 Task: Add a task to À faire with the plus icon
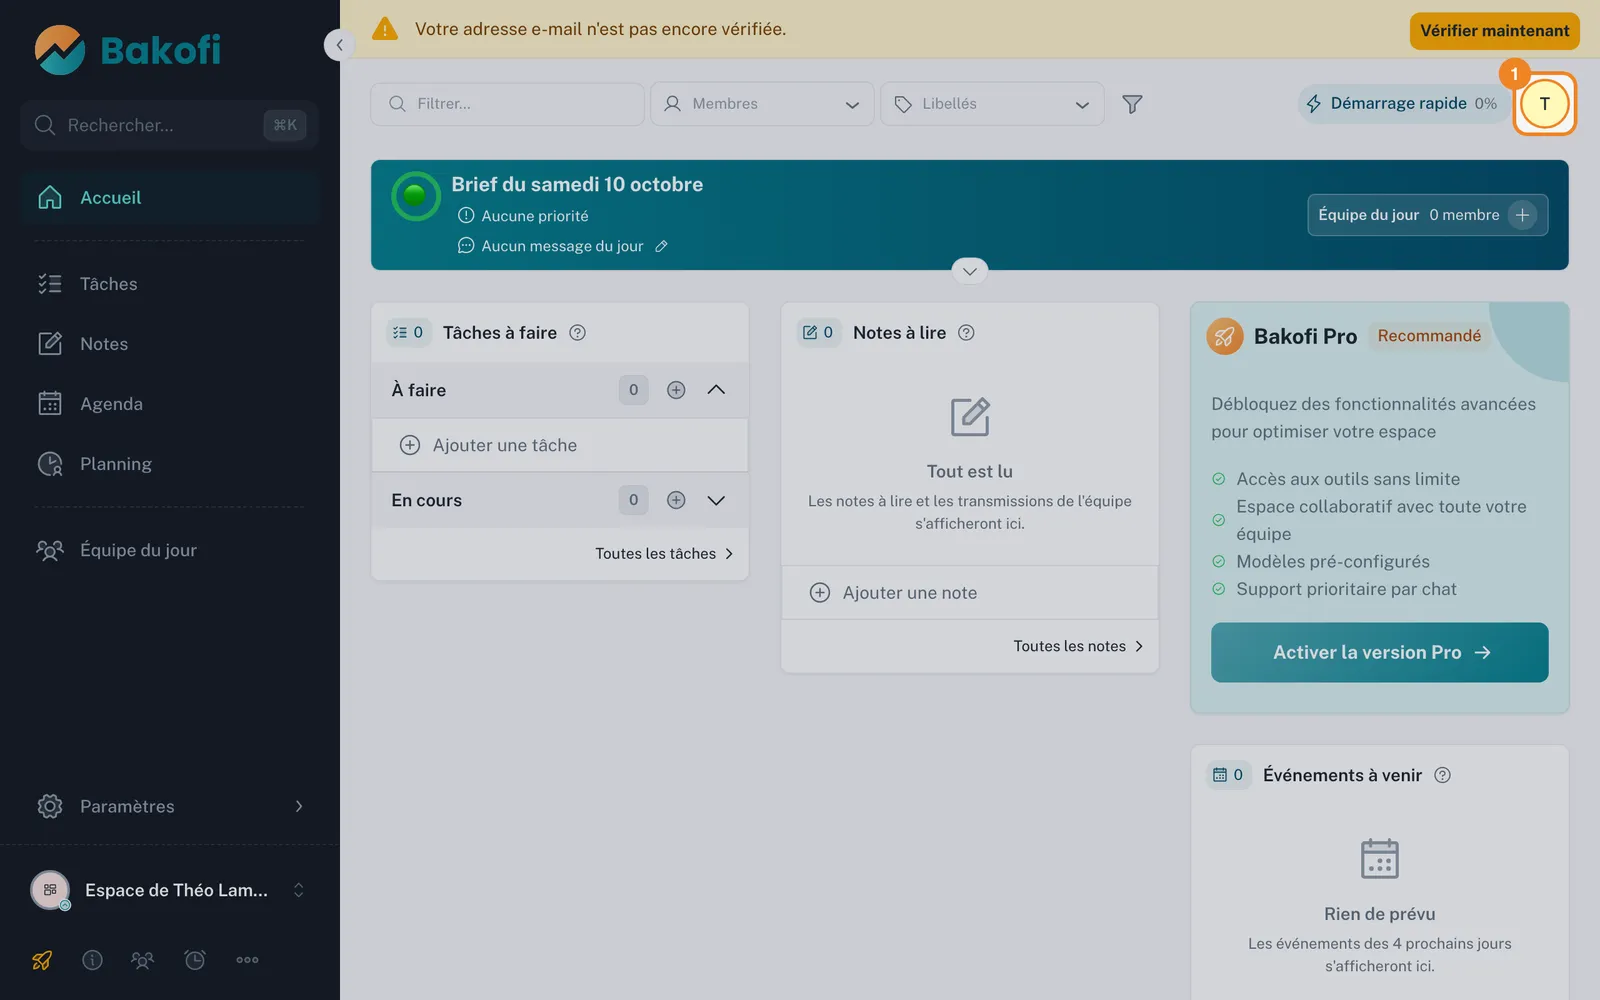coord(676,390)
